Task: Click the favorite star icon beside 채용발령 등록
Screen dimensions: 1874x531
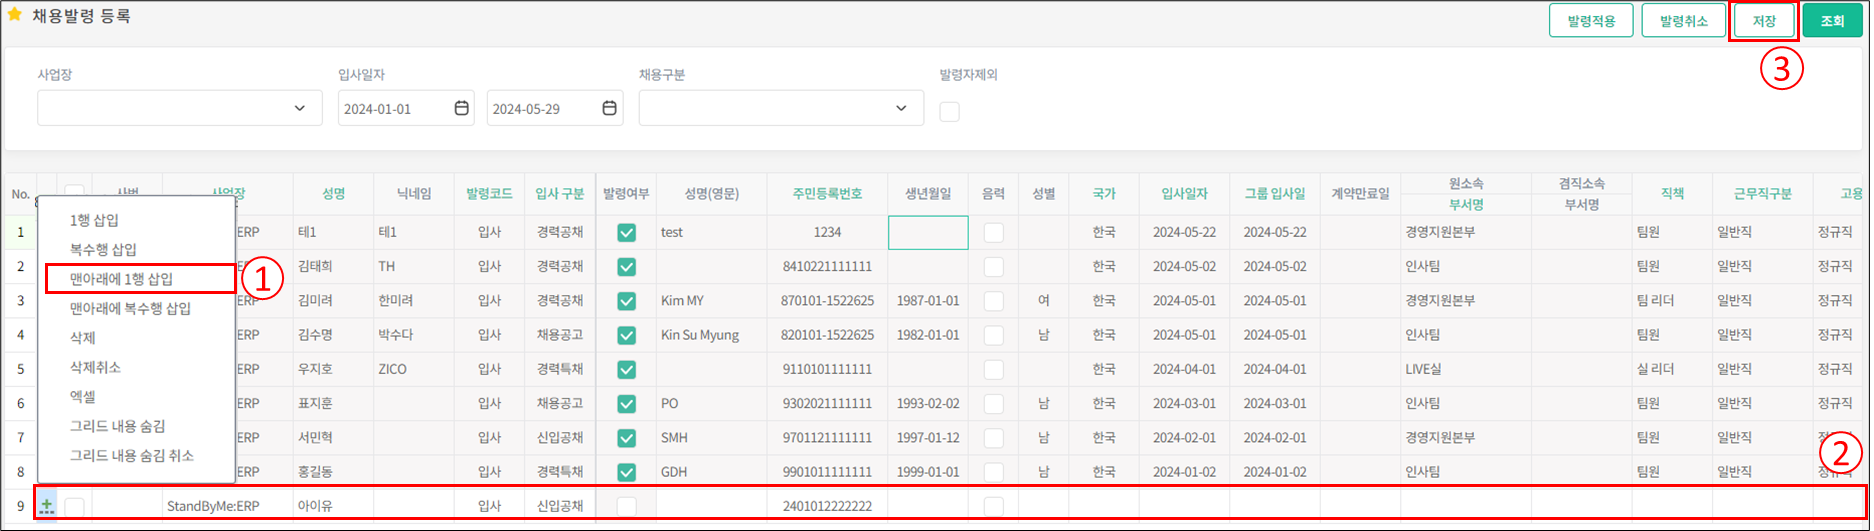Action: [14, 15]
